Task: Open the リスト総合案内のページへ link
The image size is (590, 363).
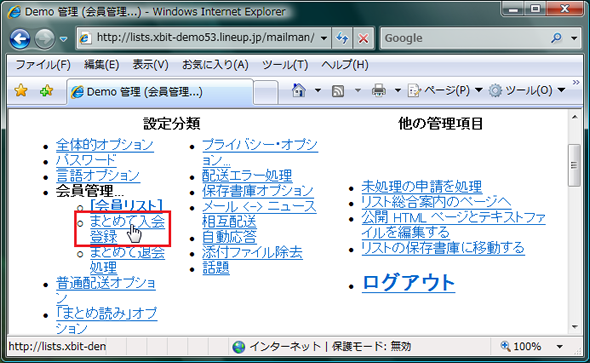Action: click(x=436, y=202)
